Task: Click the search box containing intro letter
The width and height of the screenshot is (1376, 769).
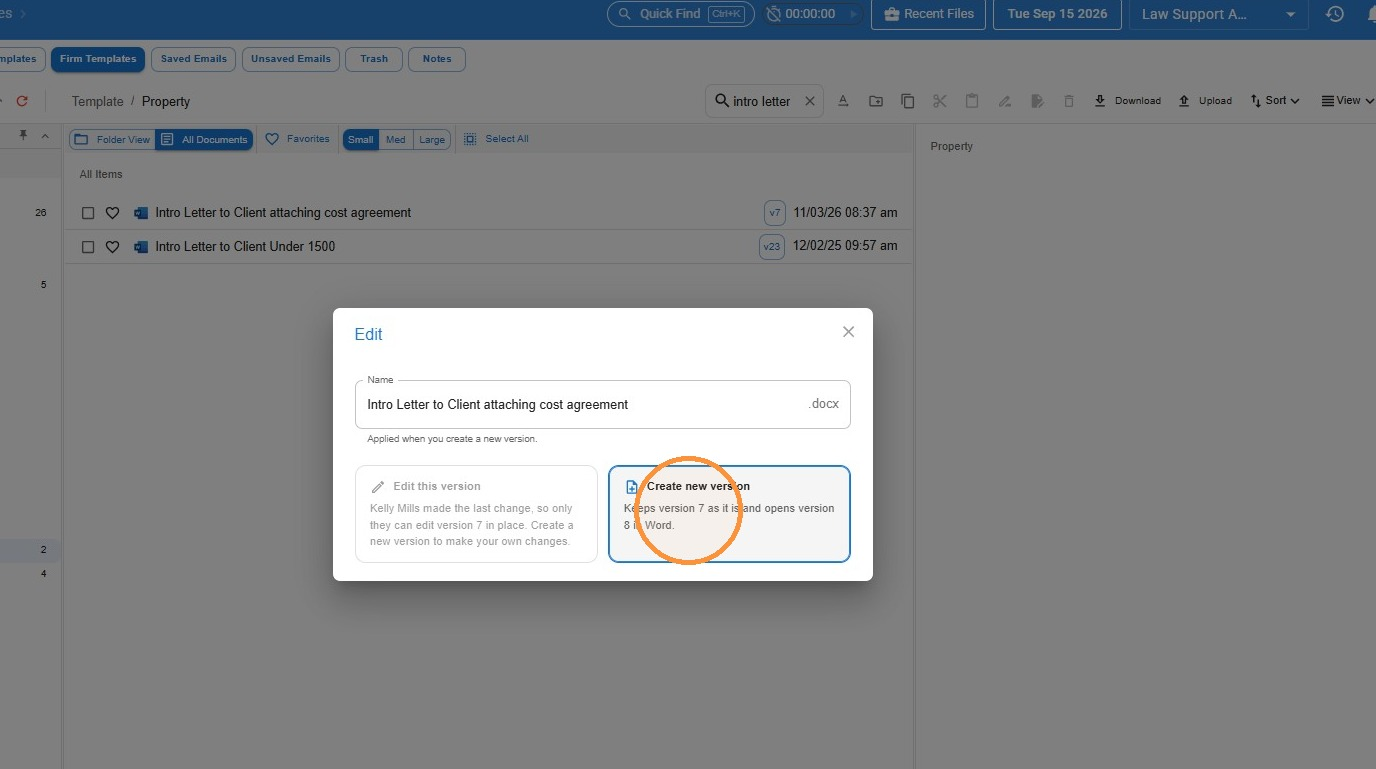Action: (764, 101)
